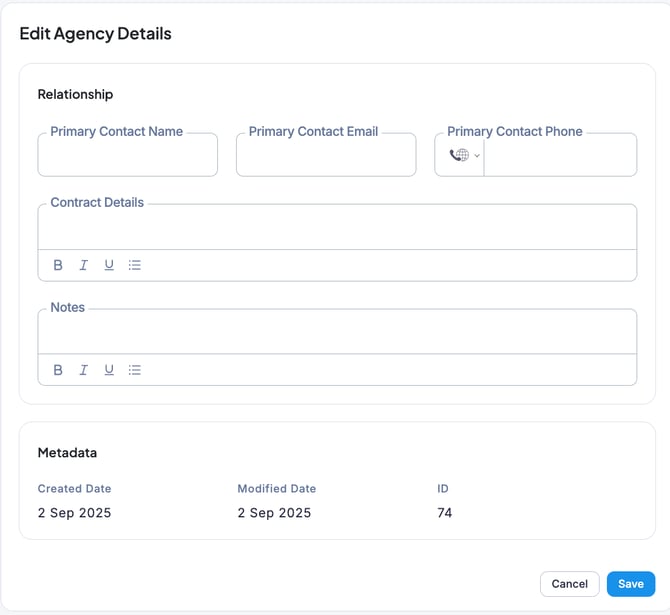The width and height of the screenshot is (670, 615).
Task: Open the phone country code dropdown
Action: tap(464, 155)
